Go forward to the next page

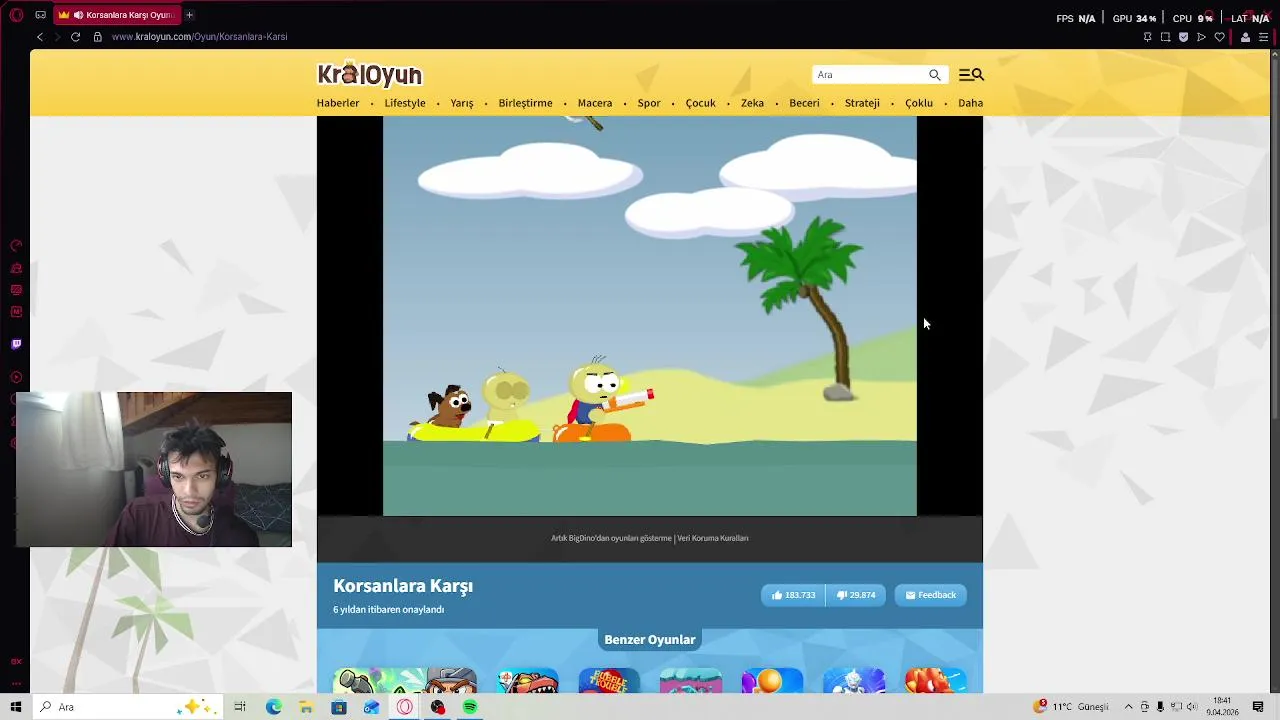pyautogui.click(x=57, y=37)
